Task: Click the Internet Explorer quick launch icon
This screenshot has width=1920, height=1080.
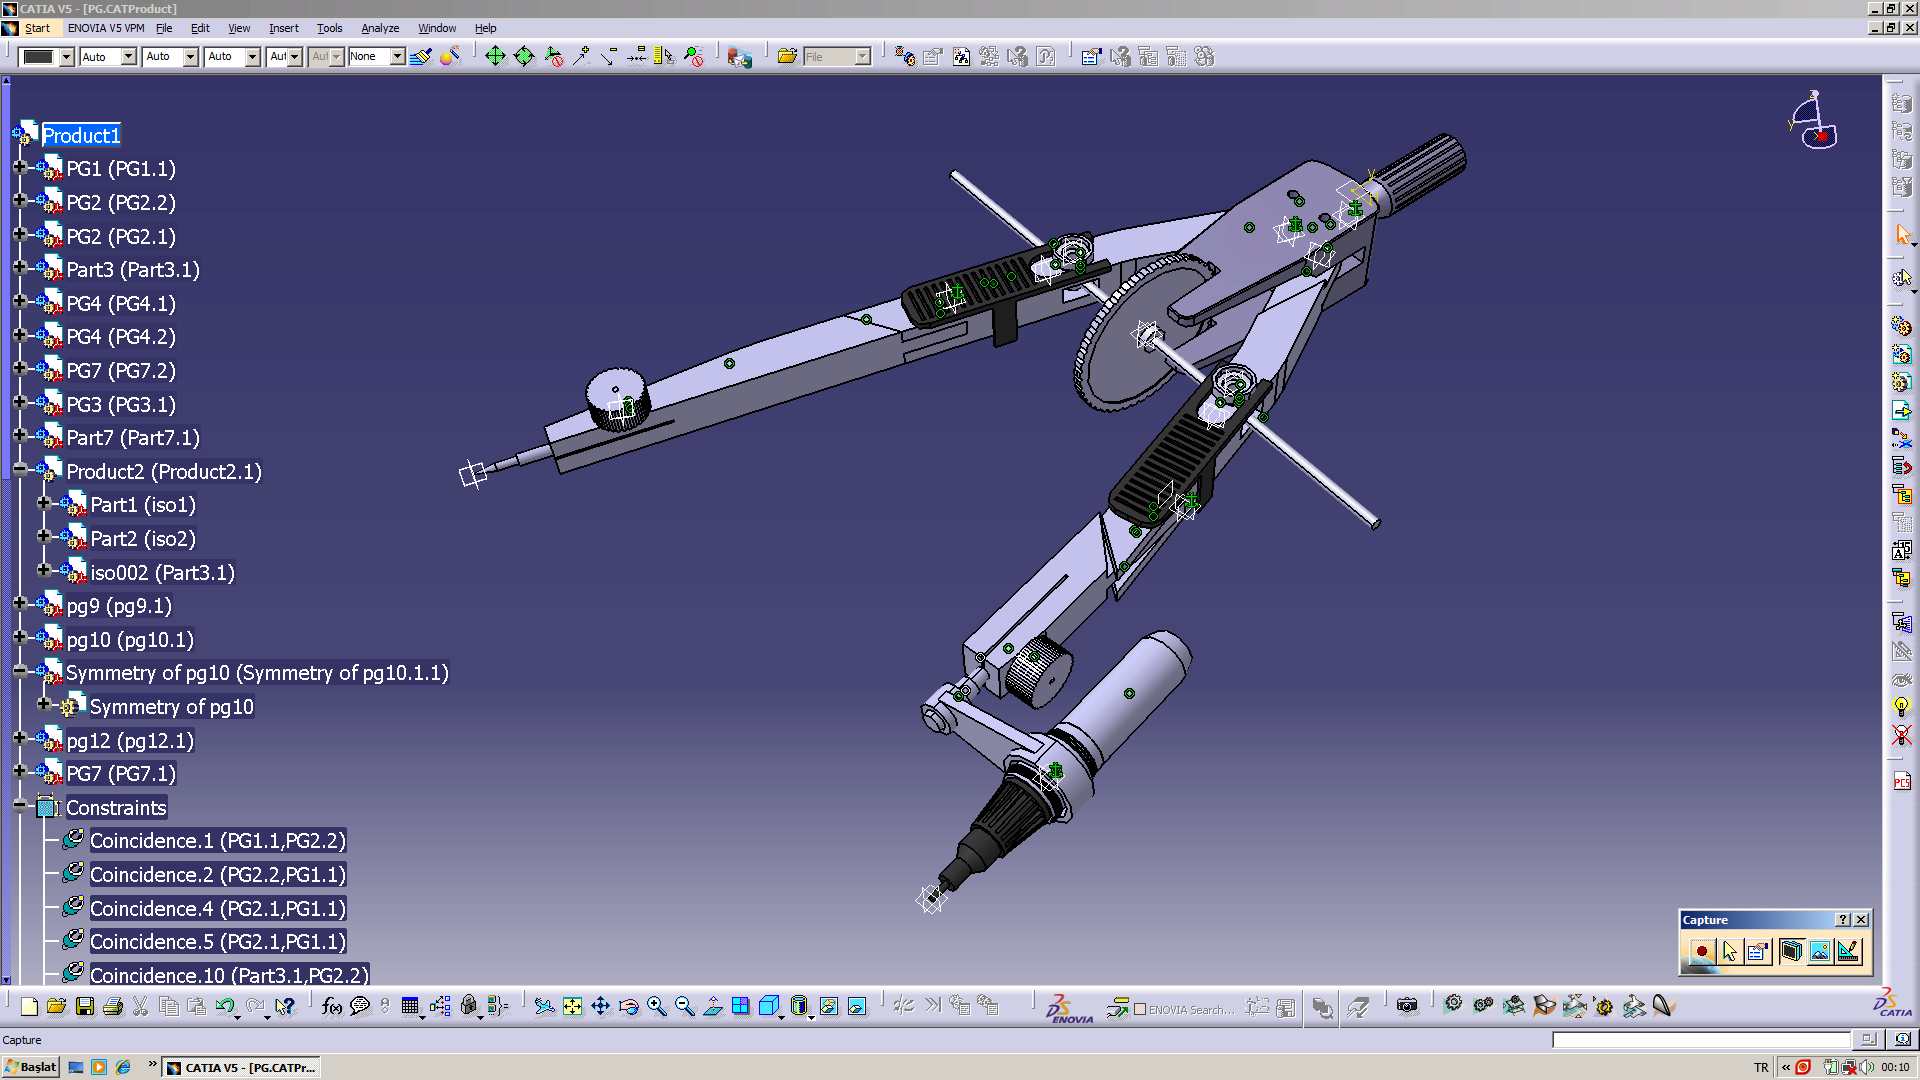Action: pyautogui.click(x=123, y=1067)
